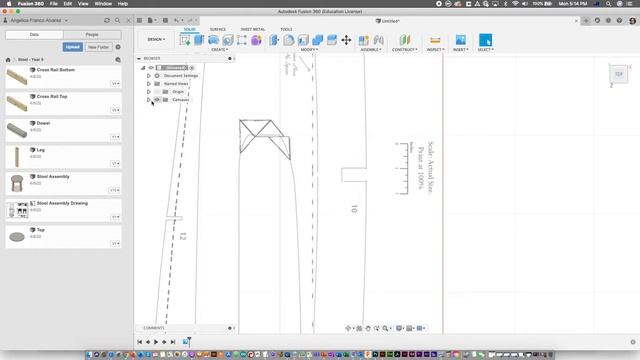This screenshot has width=640, height=360.
Task: Switch to the Tools tab
Action: tap(286, 29)
